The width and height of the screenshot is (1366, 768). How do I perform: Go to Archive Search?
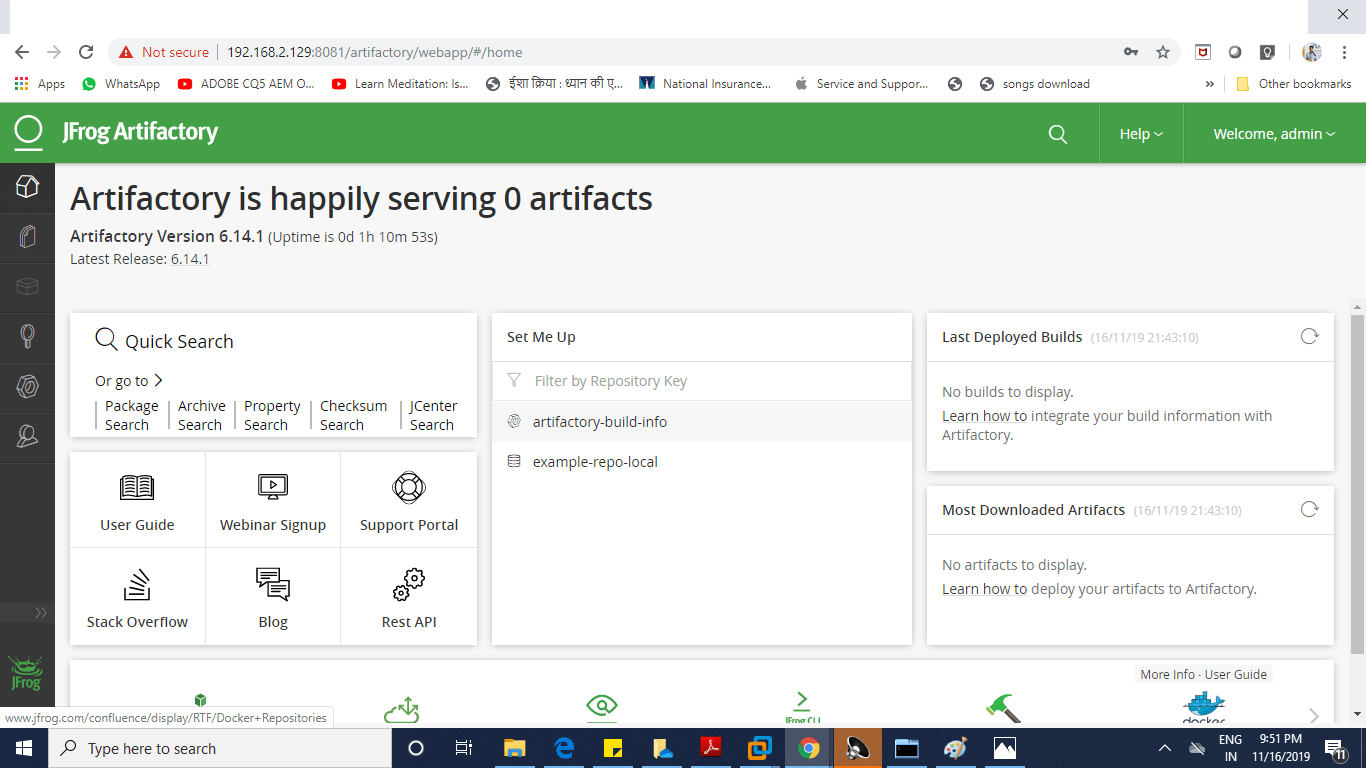coord(201,415)
